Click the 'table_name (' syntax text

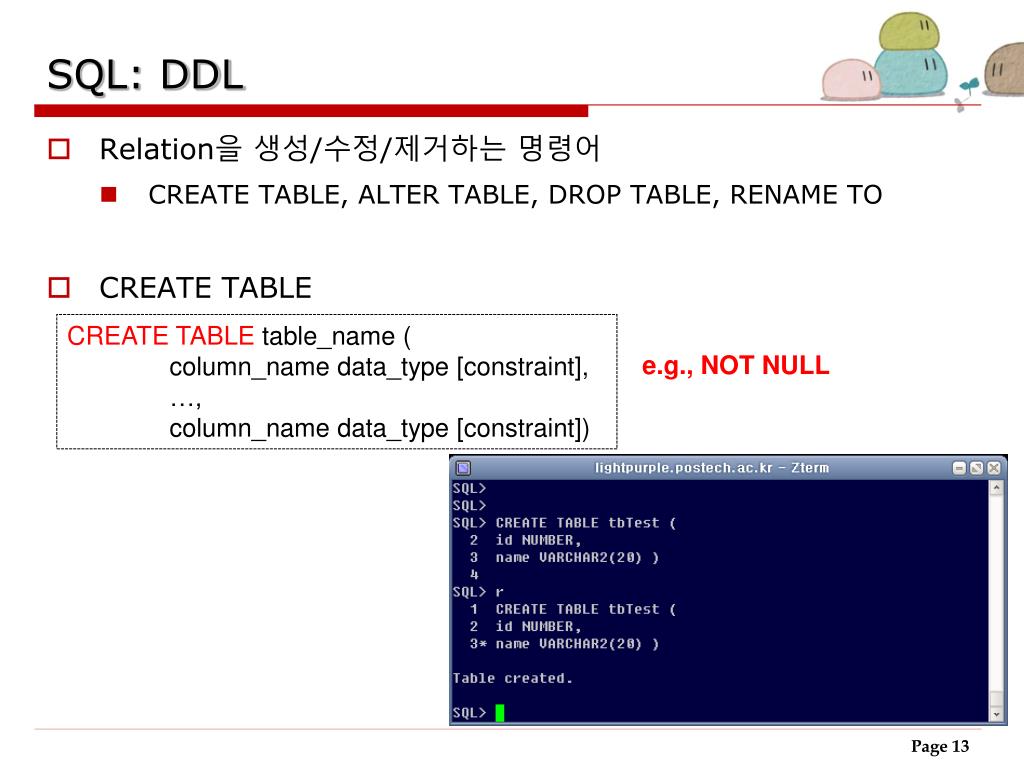336,336
